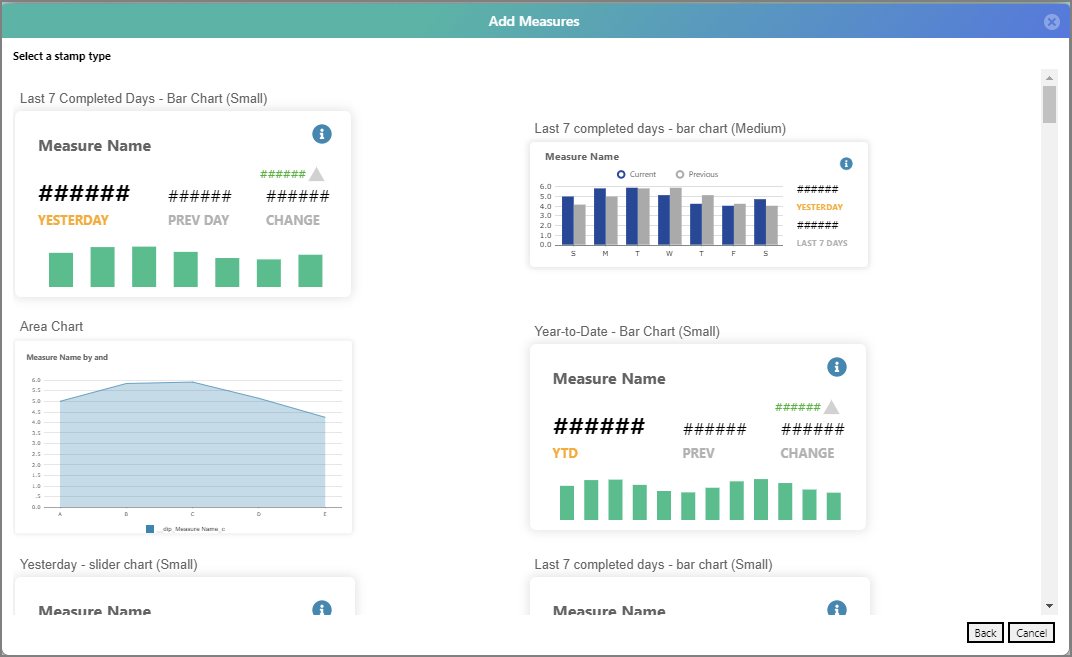Click change triangle indicator on Year-to-Date card
This screenshot has width=1072, height=657.
click(831, 407)
